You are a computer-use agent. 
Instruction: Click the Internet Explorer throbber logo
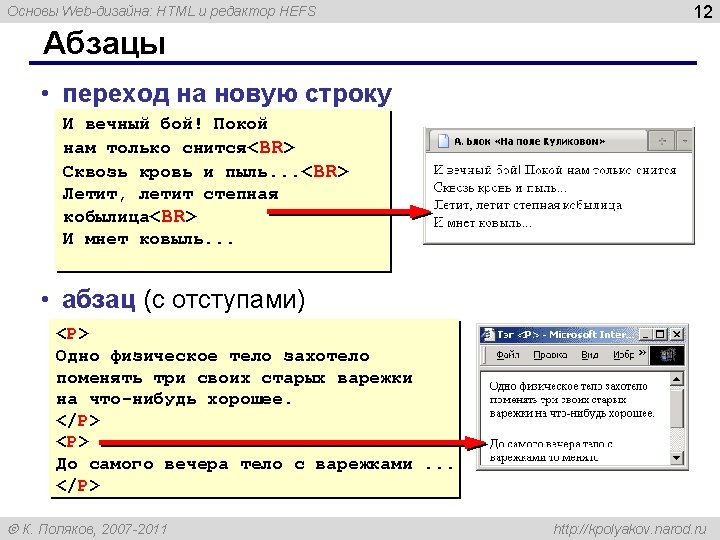[x=667, y=355]
